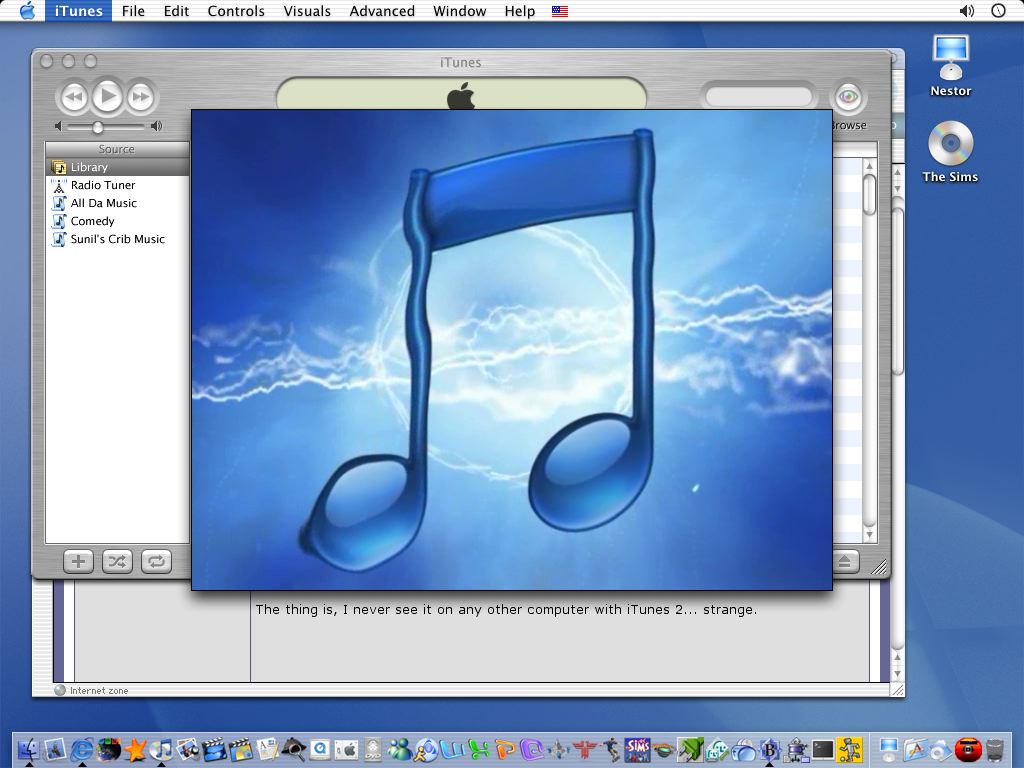Select the Nestor desktop drive icon
The width and height of the screenshot is (1024, 768).
pyautogui.click(x=950, y=65)
